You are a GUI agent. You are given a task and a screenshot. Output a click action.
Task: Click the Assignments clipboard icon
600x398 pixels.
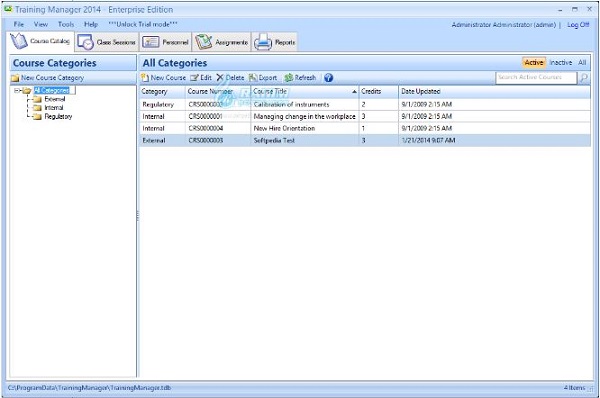click(x=204, y=42)
